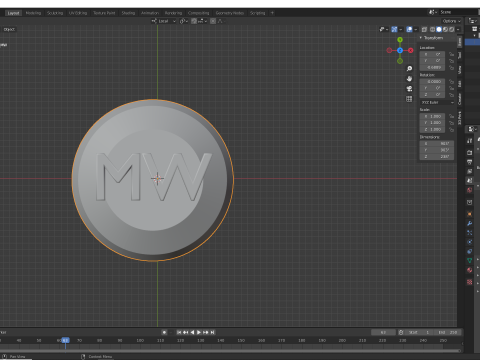Click the play animation button
This screenshot has height=360, width=480.
(199, 332)
